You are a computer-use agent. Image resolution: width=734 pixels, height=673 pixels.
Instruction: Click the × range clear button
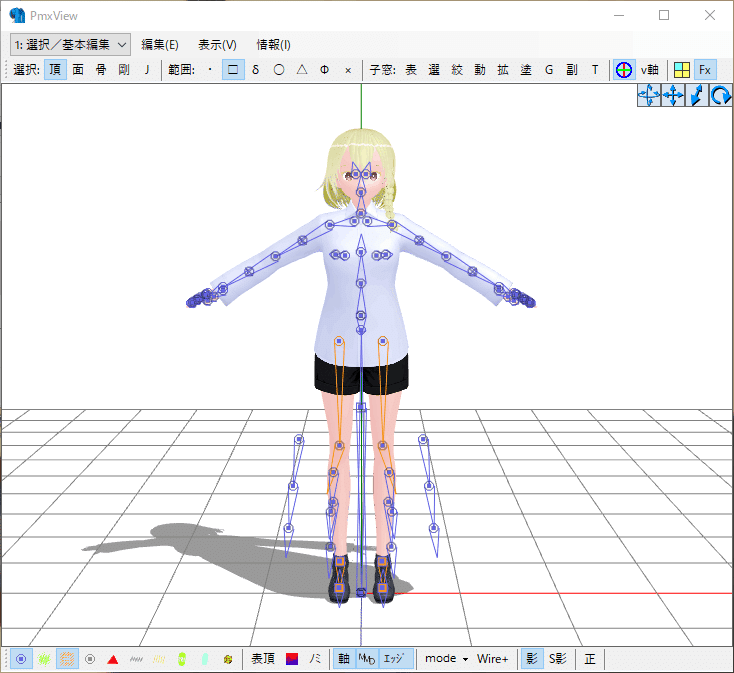(348, 70)
